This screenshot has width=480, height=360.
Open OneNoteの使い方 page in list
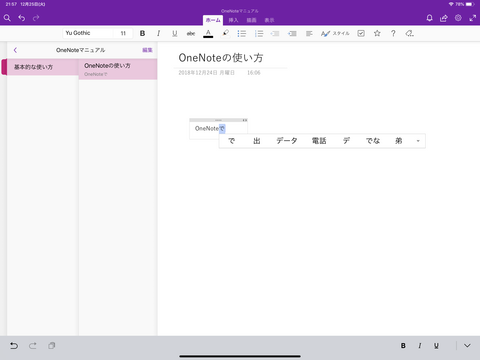point(118,69)
